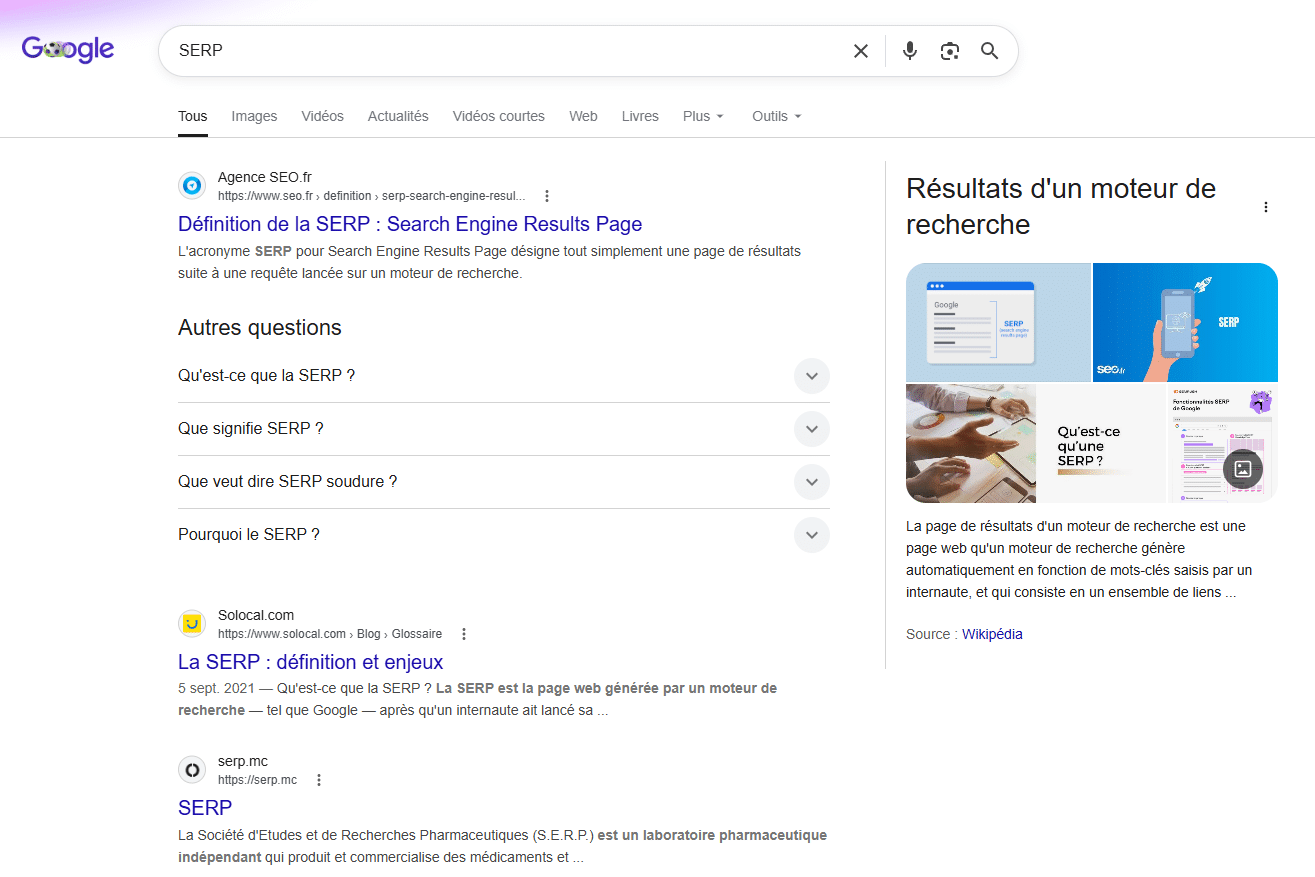Image resolution: width=1315 pixels, height=877 pixels.
Task: Switch to the Images tab
Action: click(x=254, y=116)
